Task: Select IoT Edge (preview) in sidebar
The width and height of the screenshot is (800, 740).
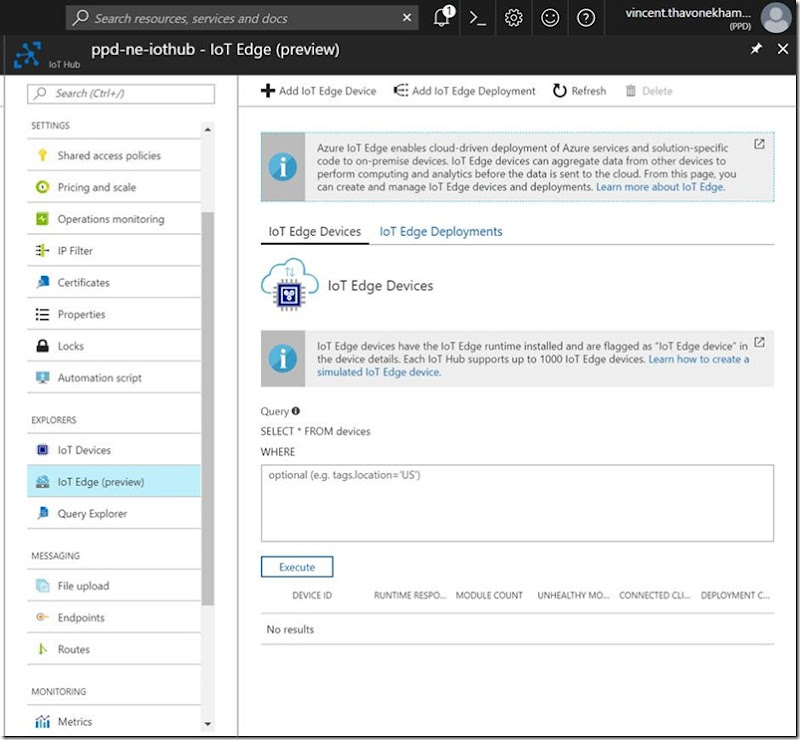Action: tap(114, 482)
